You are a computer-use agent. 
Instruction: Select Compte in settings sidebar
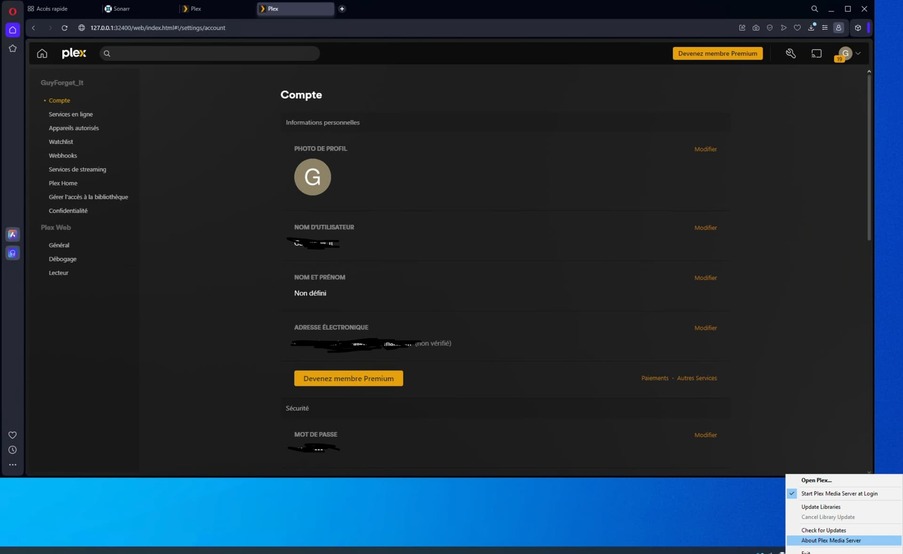(x=59, y=100)
